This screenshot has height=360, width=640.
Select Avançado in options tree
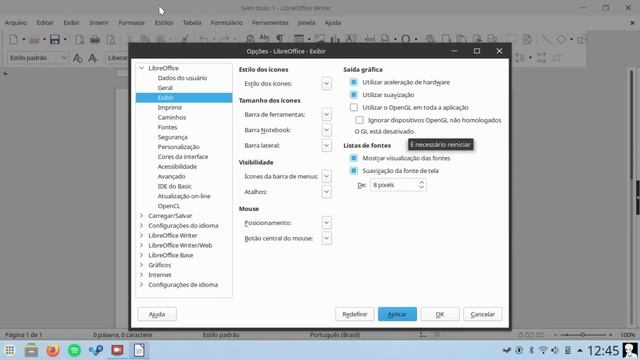click(171, 176)
